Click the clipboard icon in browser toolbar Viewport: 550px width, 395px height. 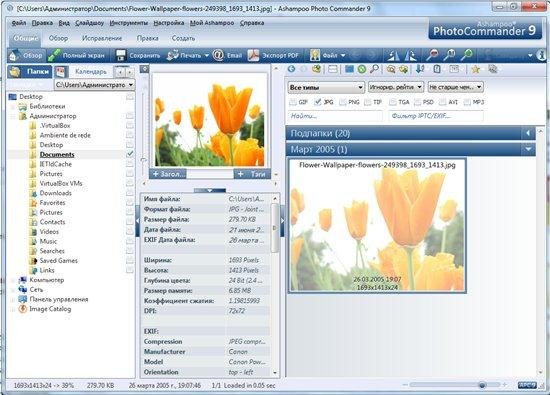coord(437,69)
